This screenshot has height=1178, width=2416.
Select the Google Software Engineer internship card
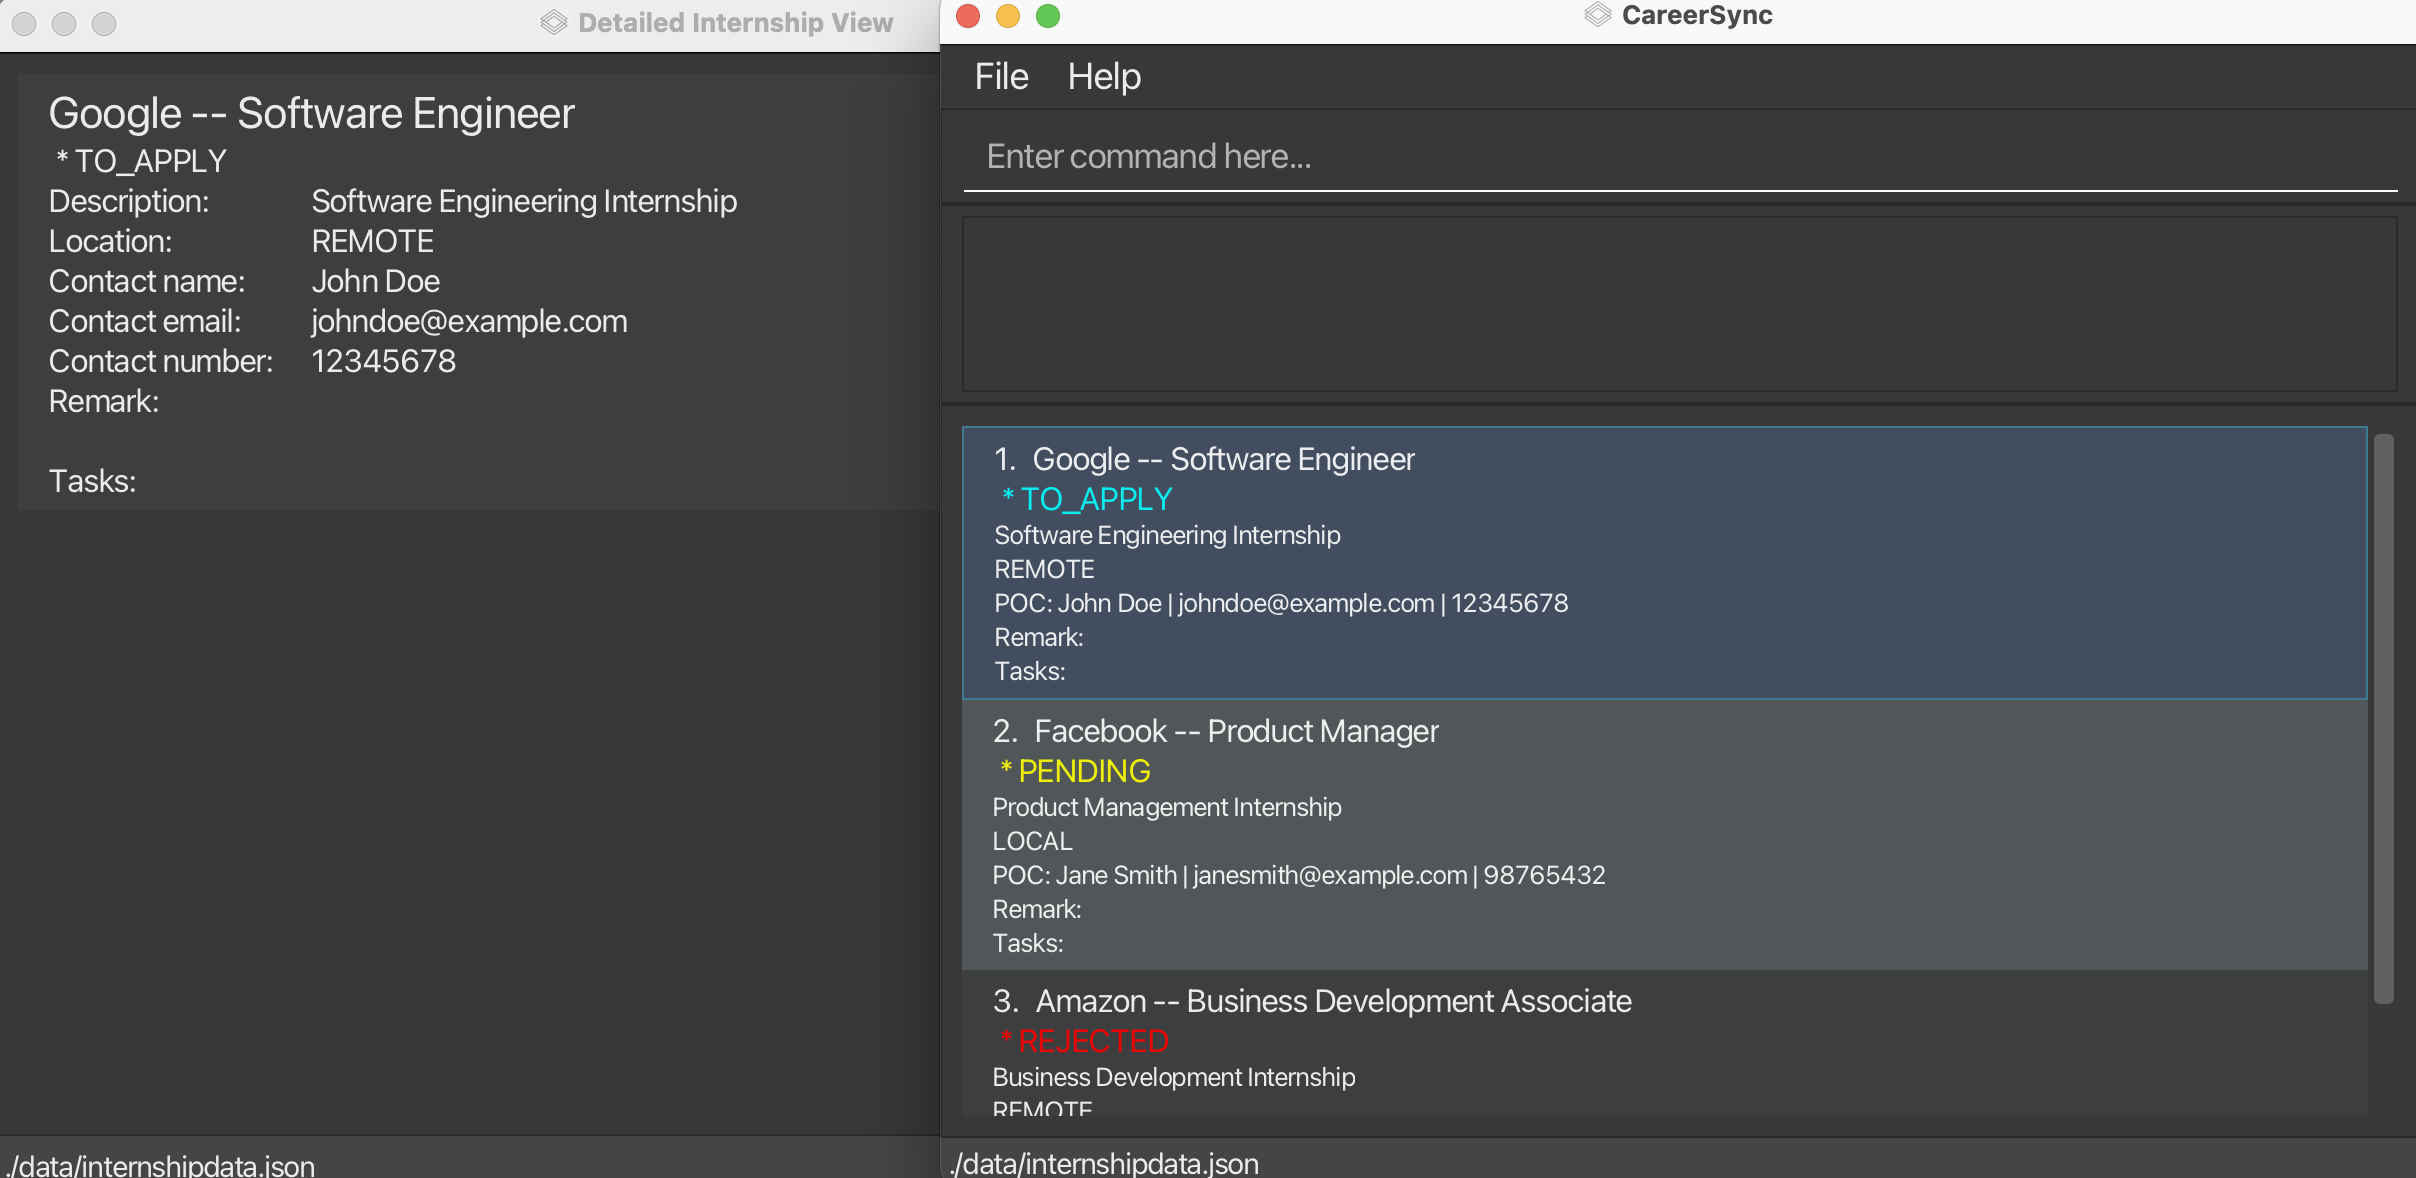point(1664,563)
